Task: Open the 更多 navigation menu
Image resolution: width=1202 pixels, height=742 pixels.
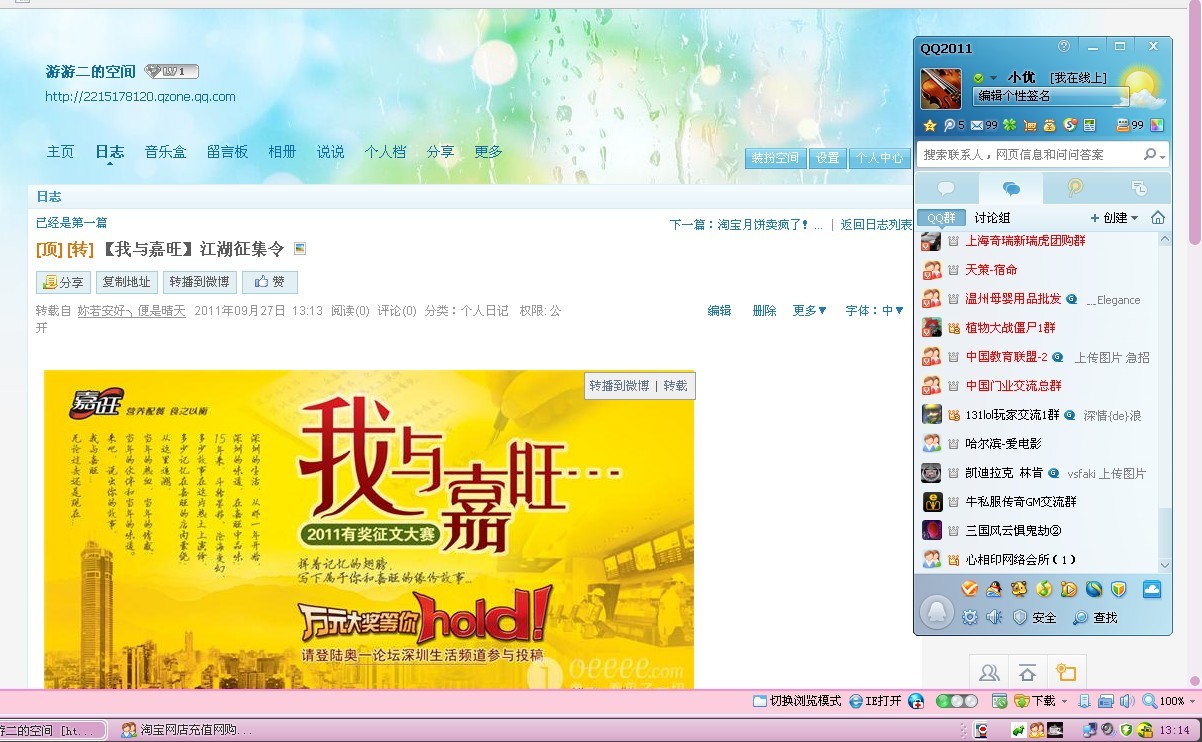Action: pos(488,152)
